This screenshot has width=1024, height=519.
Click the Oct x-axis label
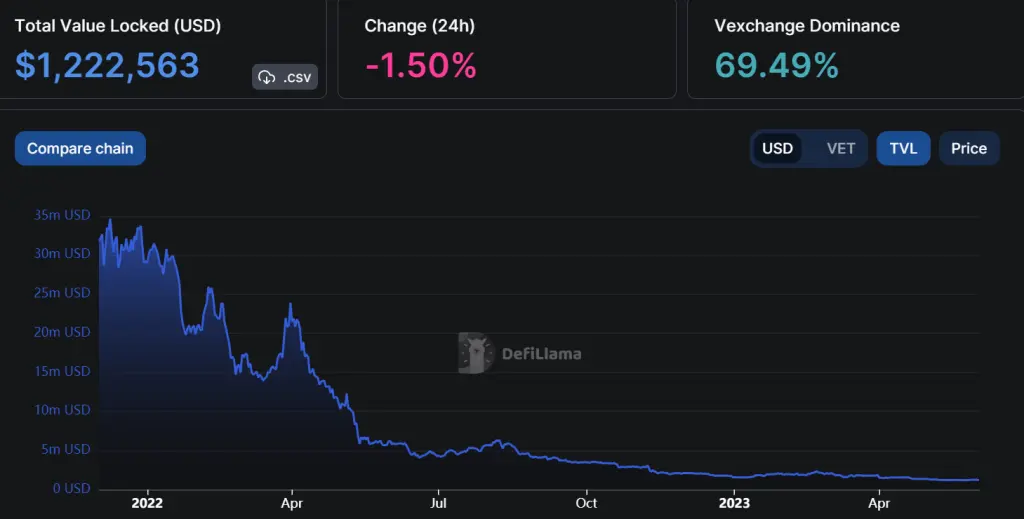586,503
